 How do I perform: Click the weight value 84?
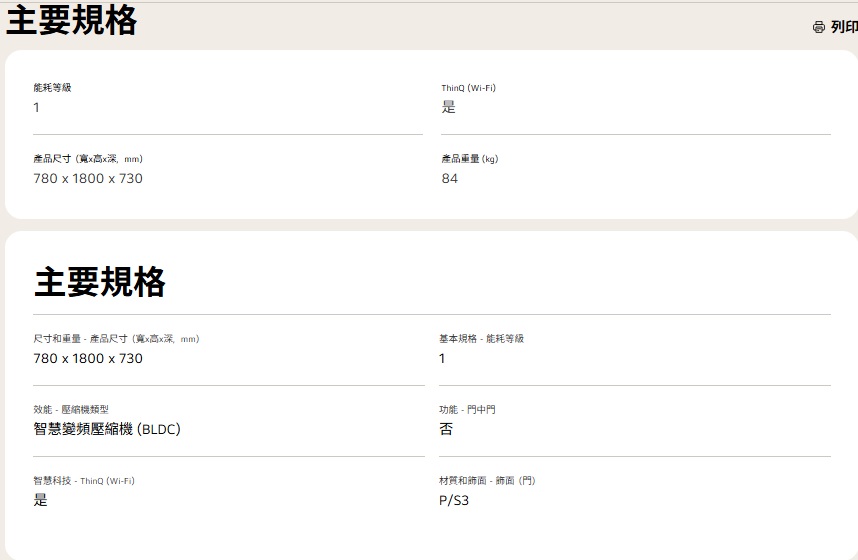pos(449,178)
